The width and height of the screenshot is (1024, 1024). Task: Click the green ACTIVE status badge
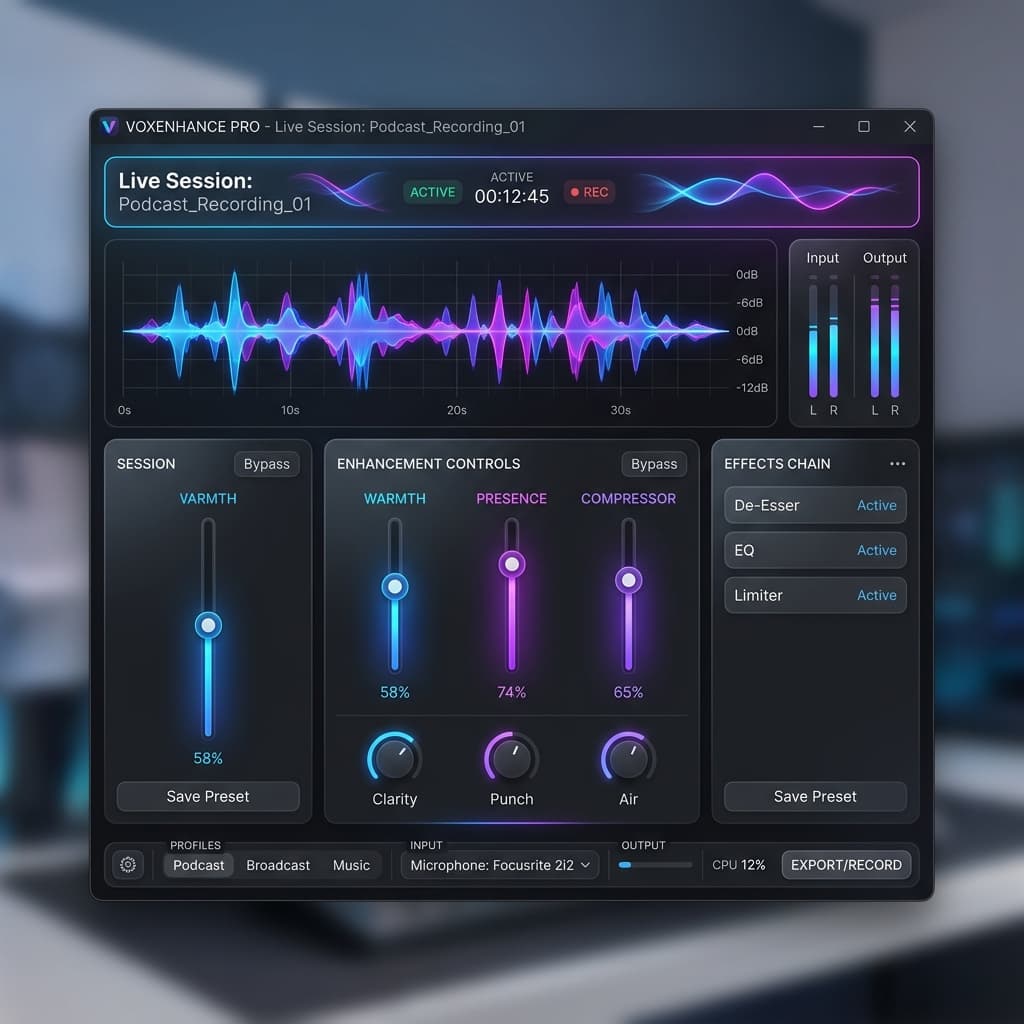[x=432, y=192]
